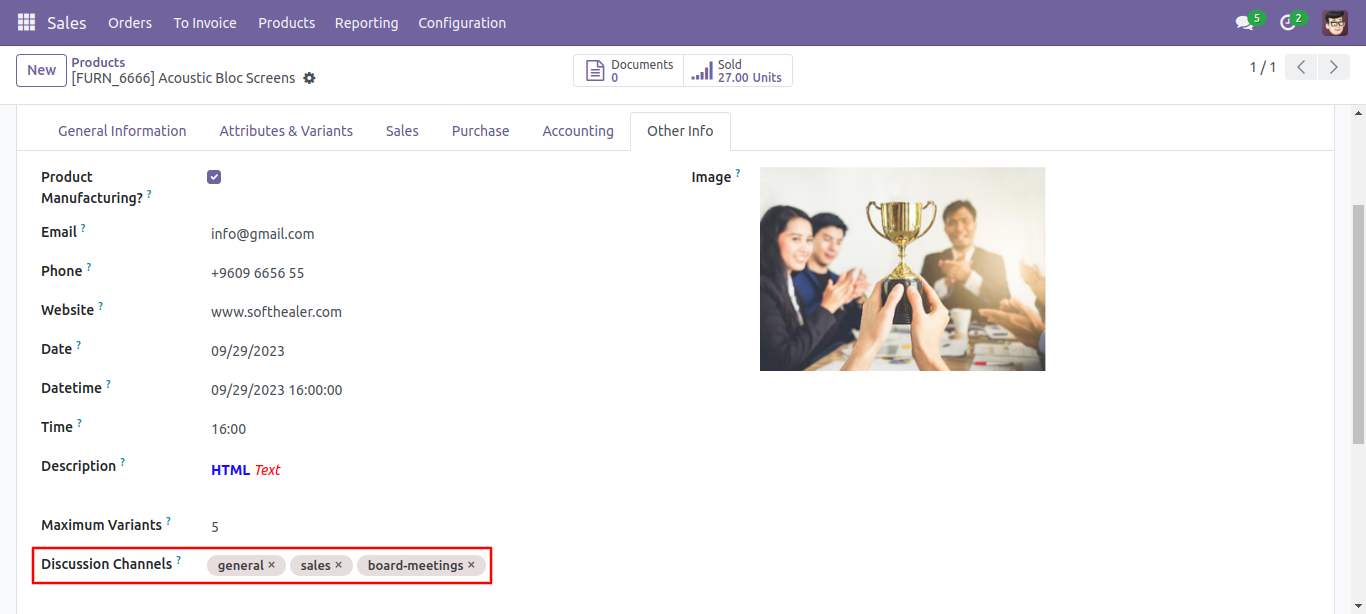Click the Documents 0 button text
Image resolution: width=1366 pixels, height=614 pixels.
click(x=642, y=71)
